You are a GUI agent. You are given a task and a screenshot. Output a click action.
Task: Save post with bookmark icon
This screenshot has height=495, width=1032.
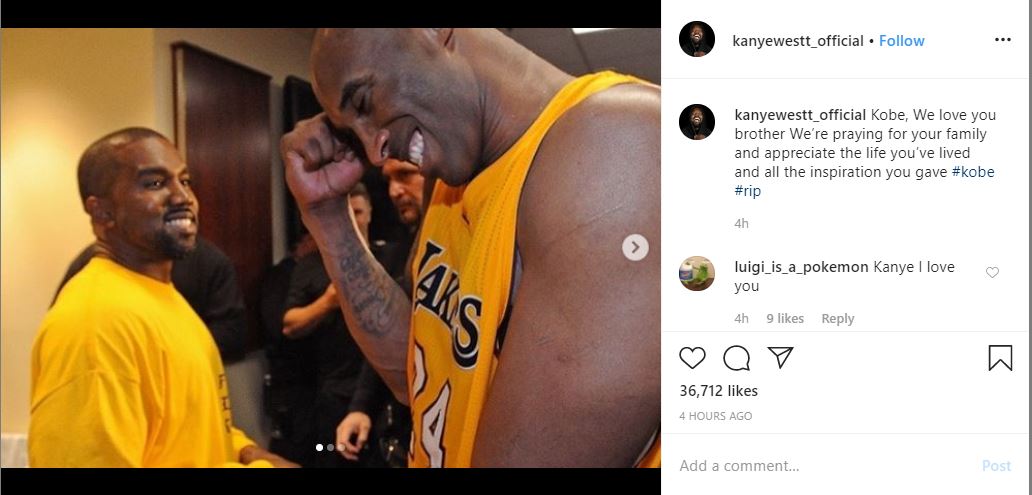click(x=1000, y=358)
